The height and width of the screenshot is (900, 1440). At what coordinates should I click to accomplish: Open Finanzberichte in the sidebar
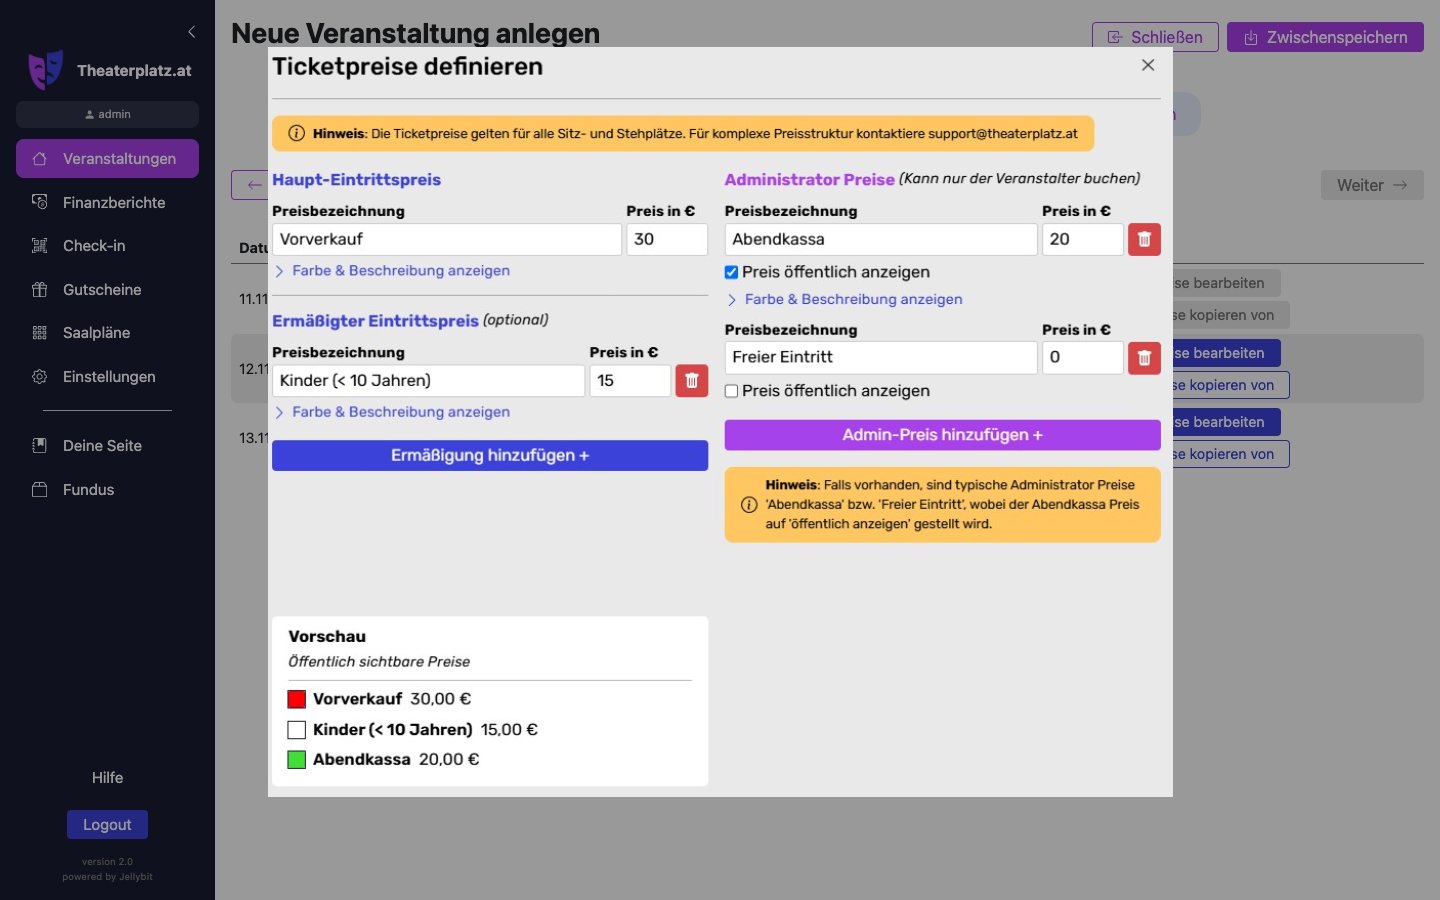point(113,203)
